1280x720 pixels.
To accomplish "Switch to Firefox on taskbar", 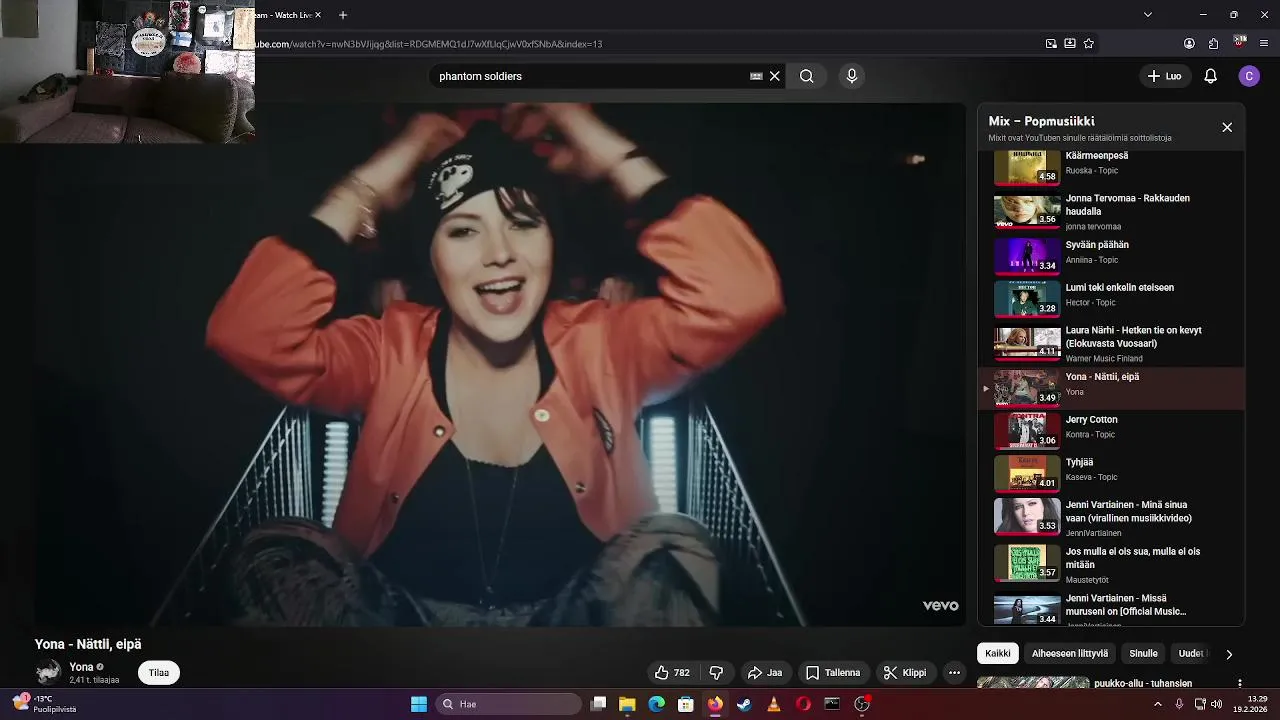I will pyautogui.click(x=715, y=704).
